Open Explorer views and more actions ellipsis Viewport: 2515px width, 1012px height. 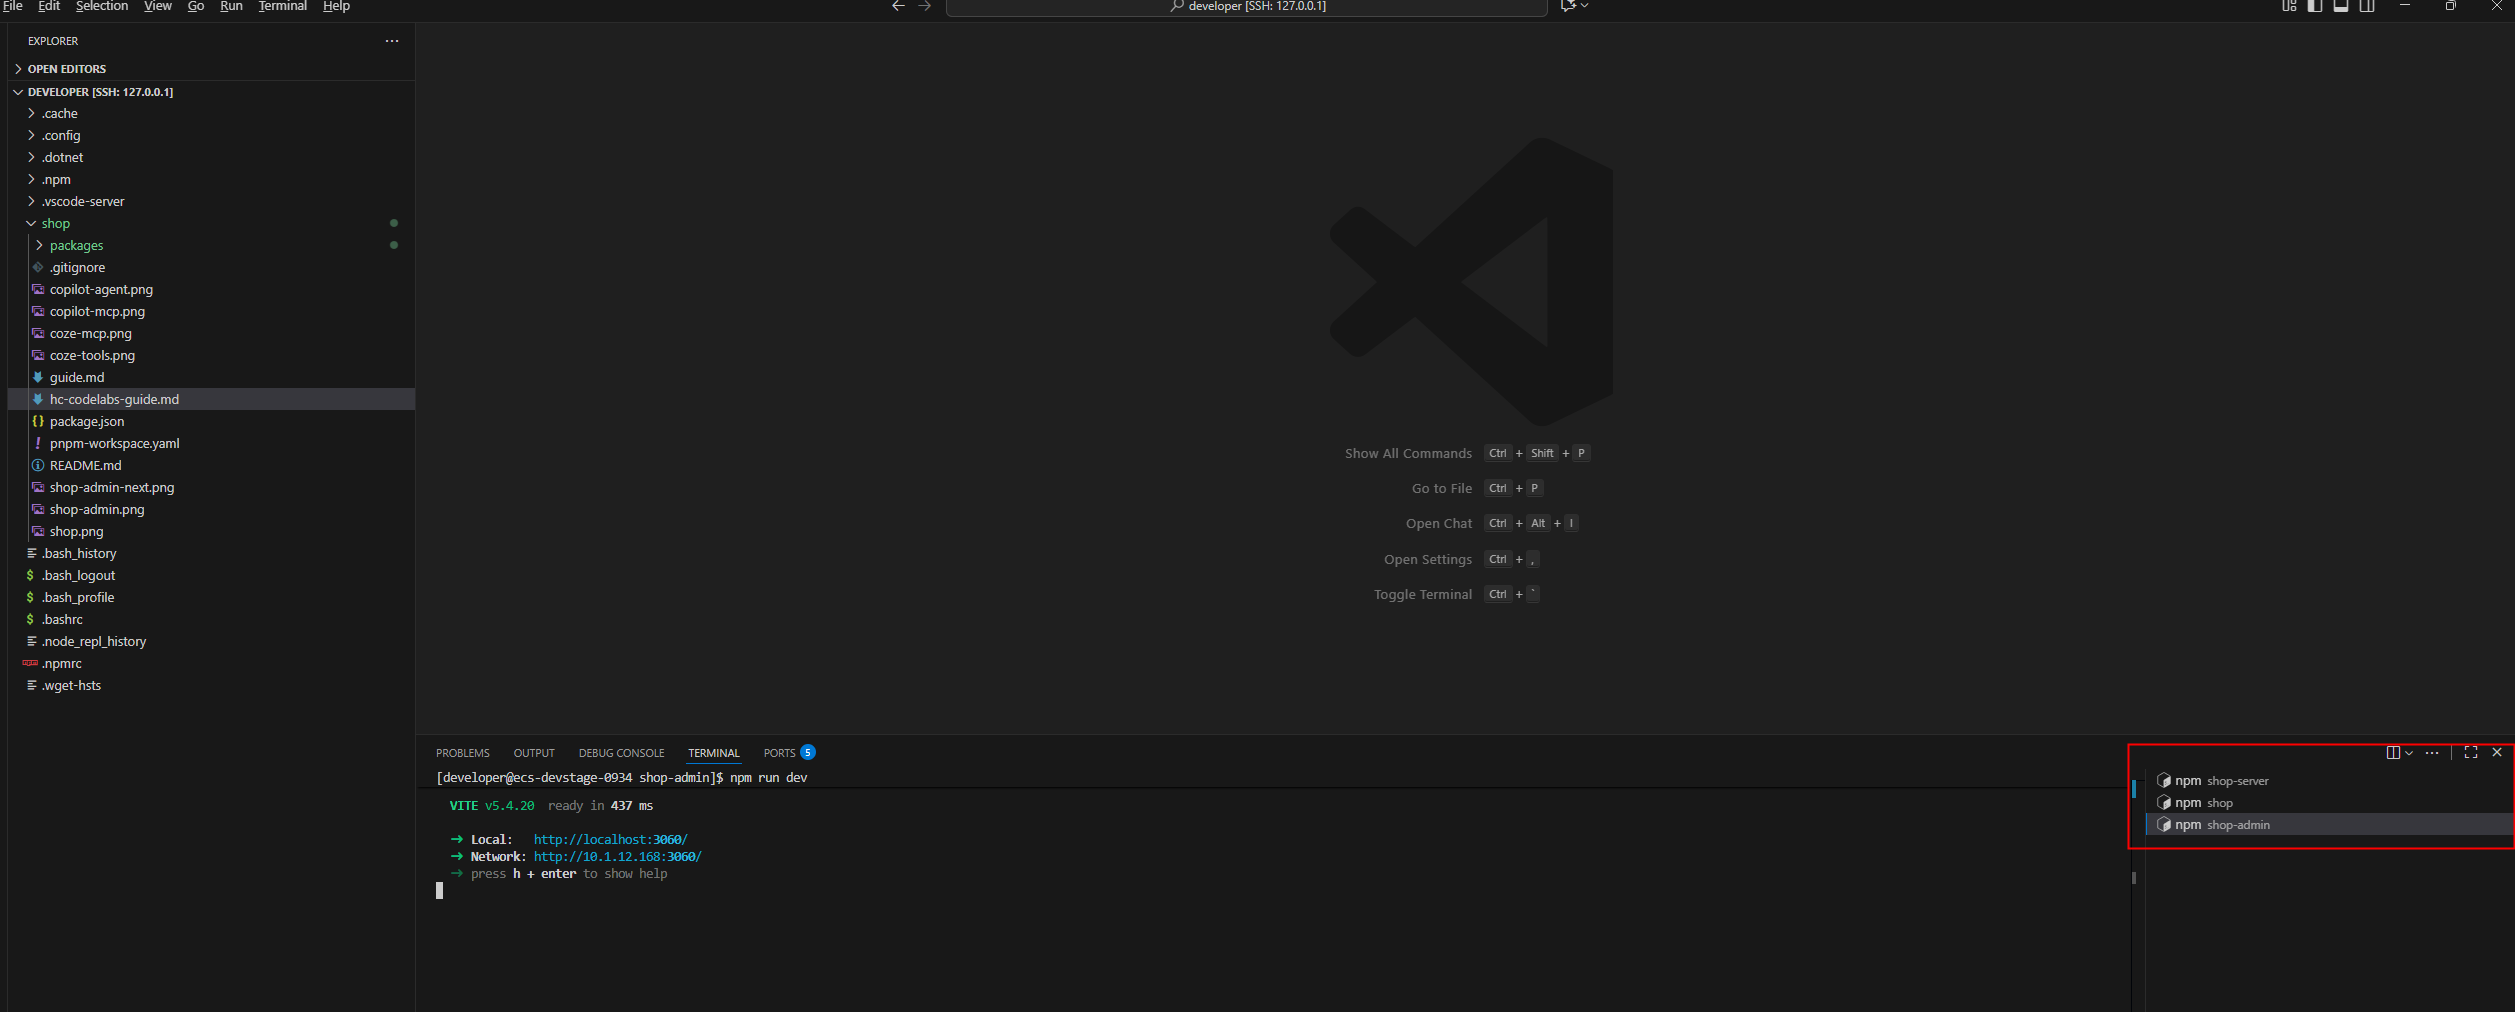[x=392, y=41]
